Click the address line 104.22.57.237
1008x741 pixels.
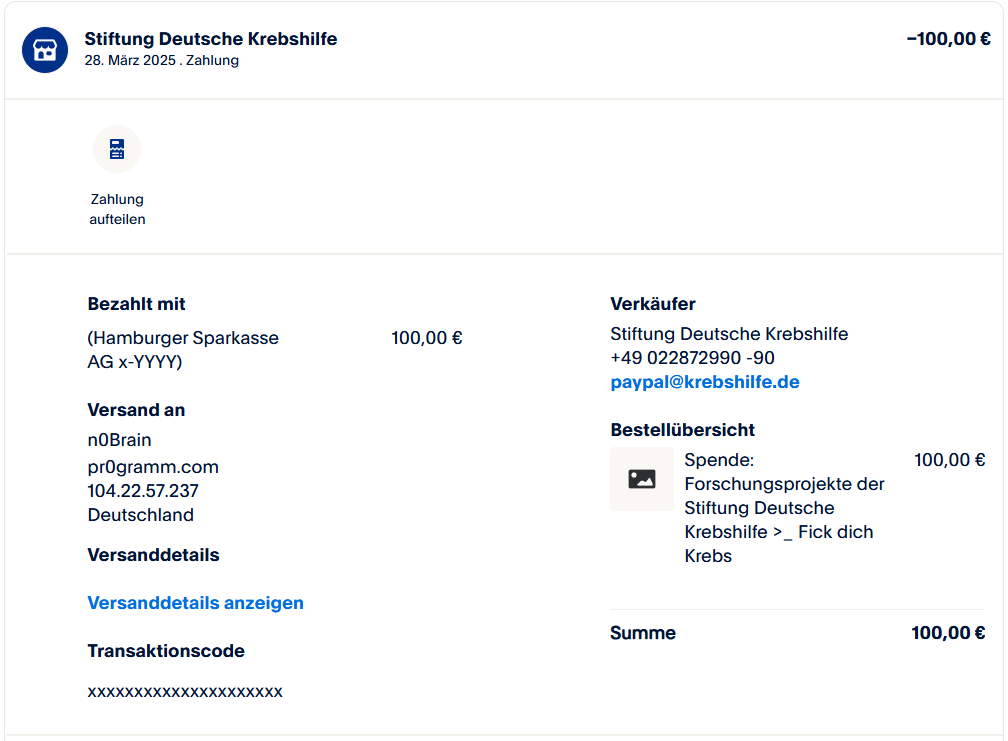pos(143,491)
